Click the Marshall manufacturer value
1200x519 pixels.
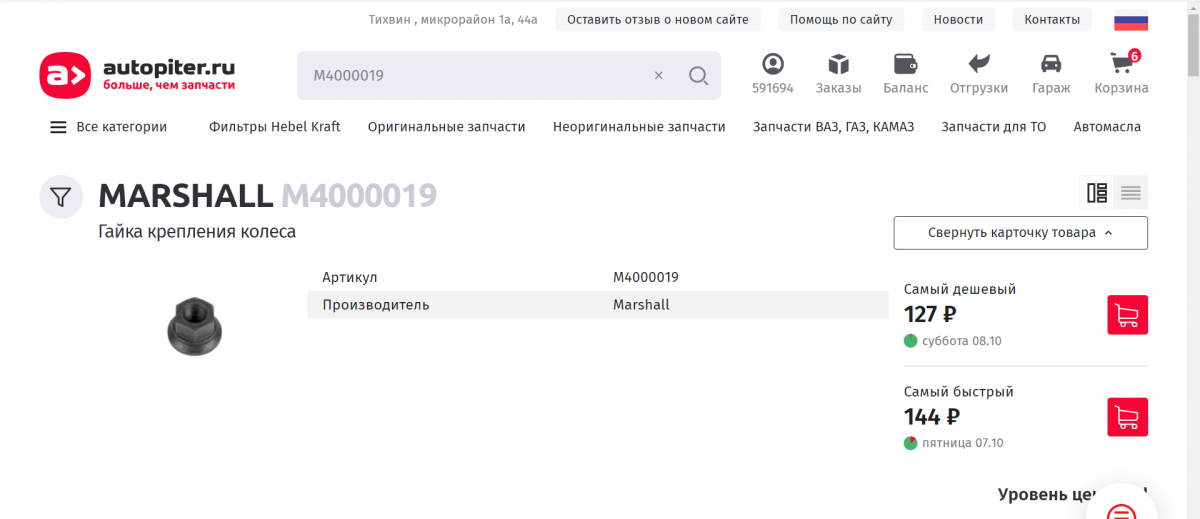641,305
